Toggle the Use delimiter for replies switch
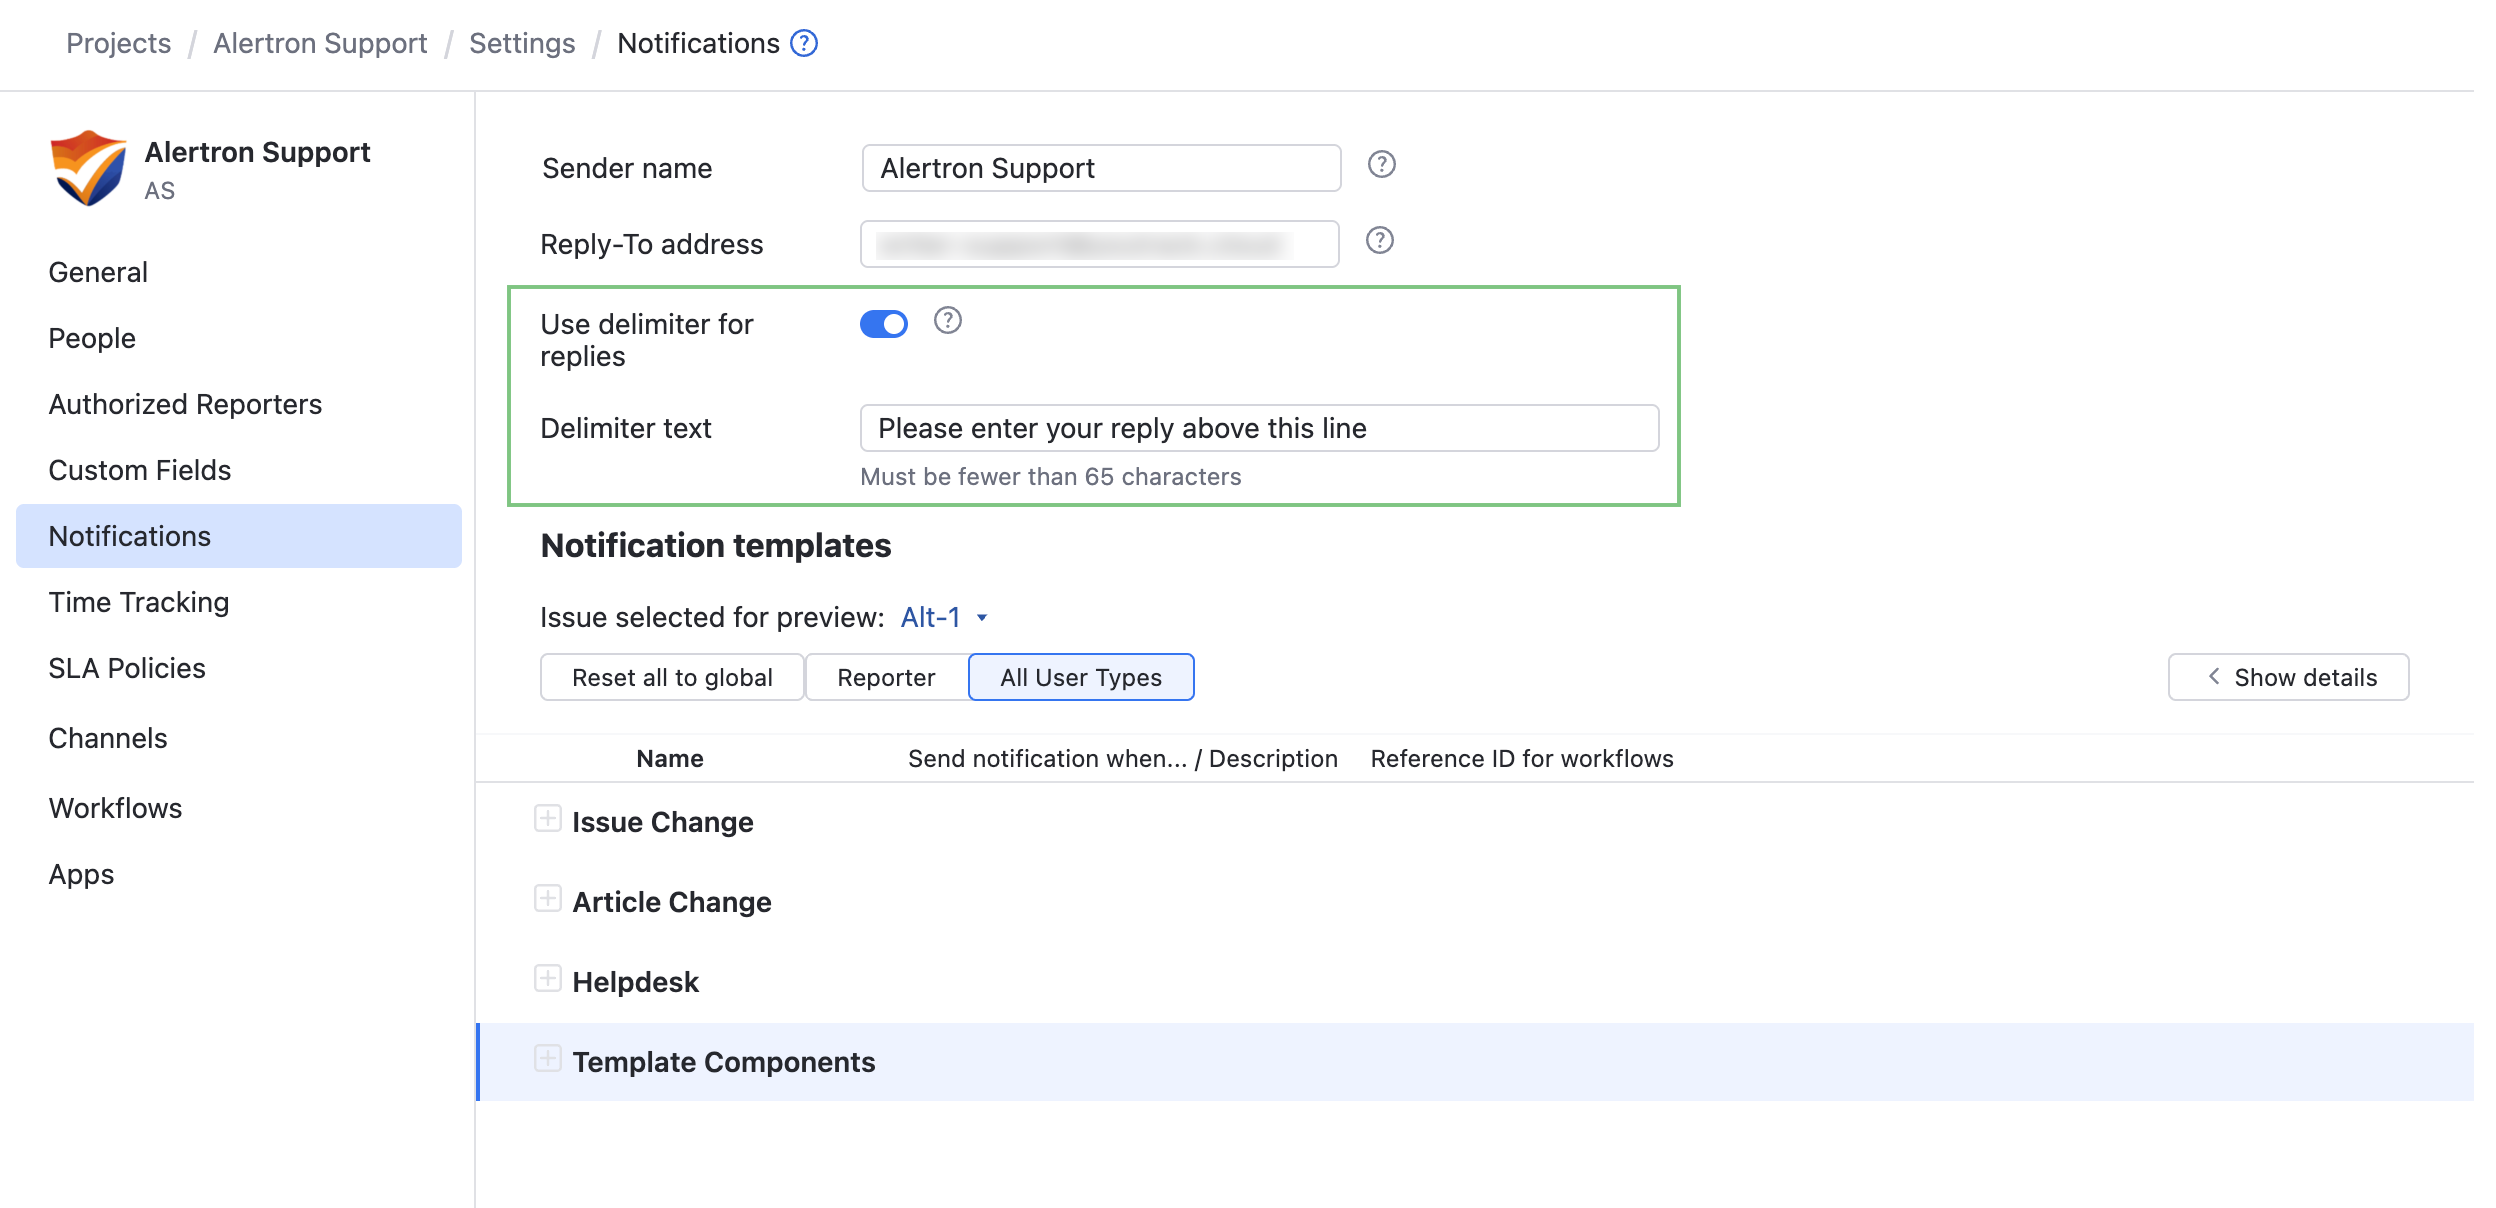The height and width of the screenshot is (1208, 2496). [883, 324]
